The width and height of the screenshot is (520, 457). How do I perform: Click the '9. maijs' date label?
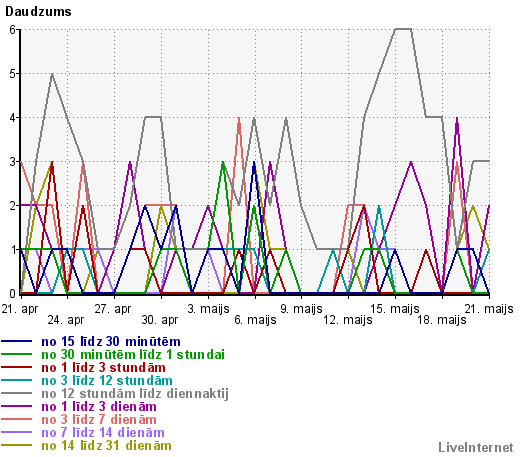click(x=301, y=309)
